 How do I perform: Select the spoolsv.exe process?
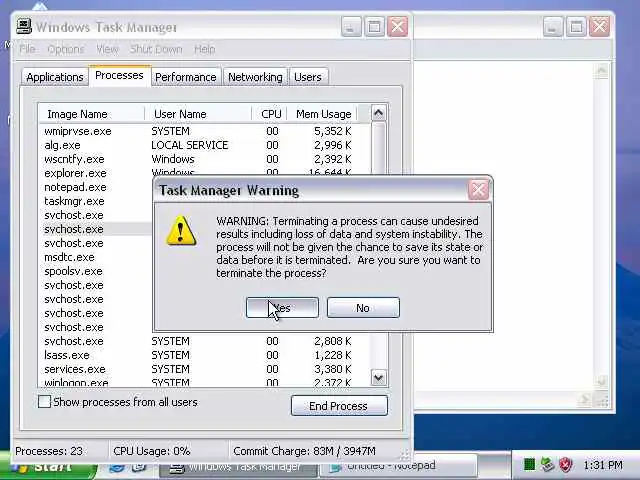[x=73, y=271]
